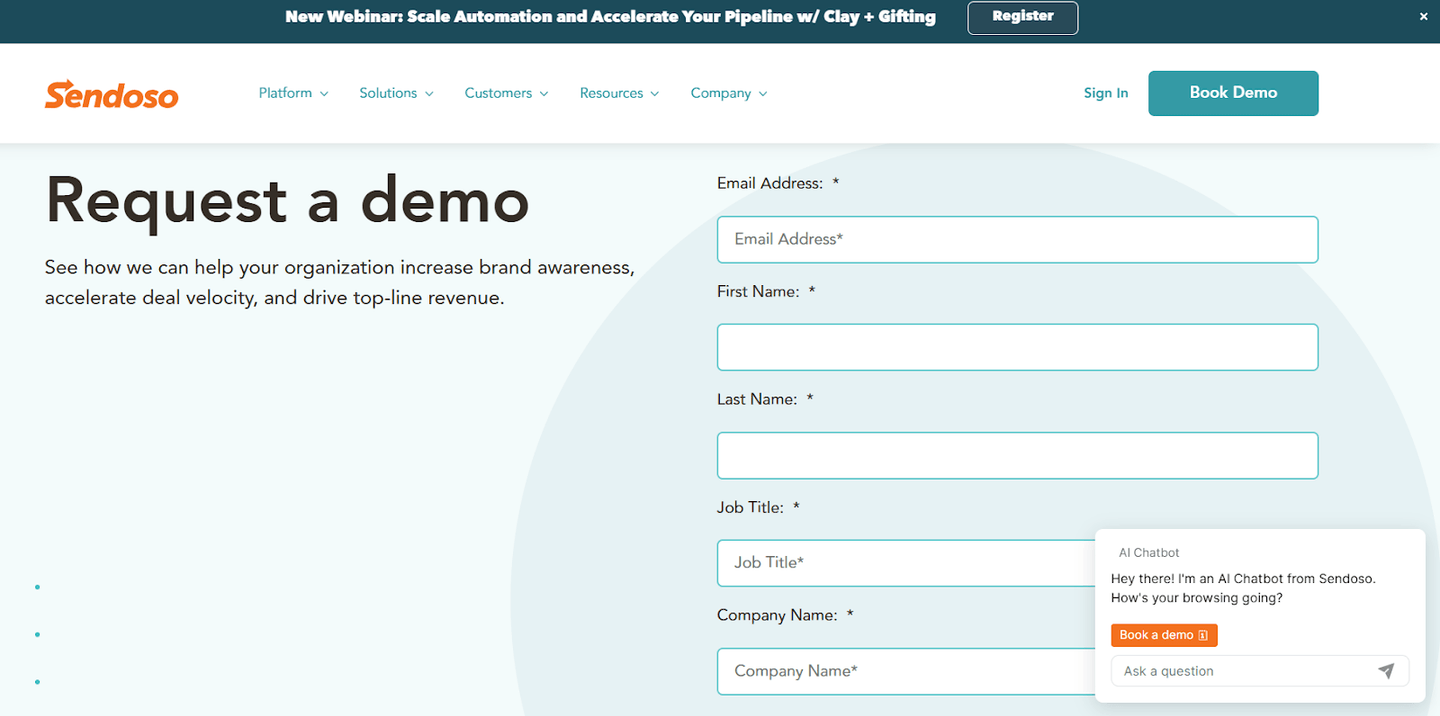Expand the Solutions menu chevron
The height and width of the screenshot is (716, 1440).
(x=429, y=94)
